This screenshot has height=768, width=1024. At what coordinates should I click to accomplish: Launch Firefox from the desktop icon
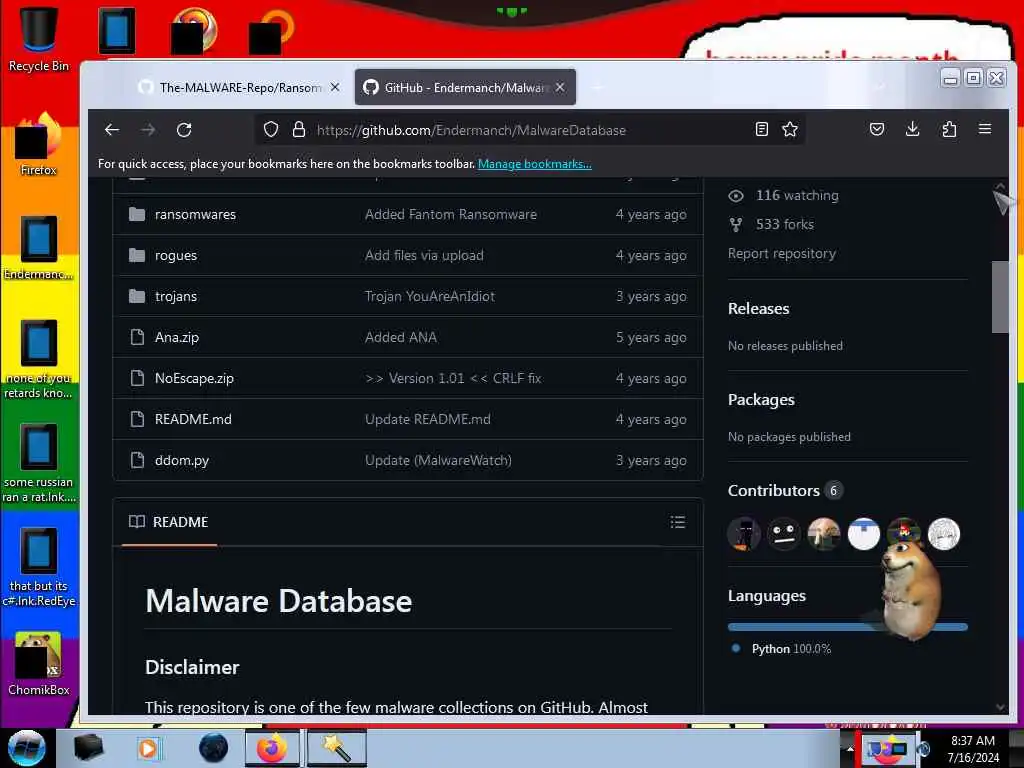point(39,144)
